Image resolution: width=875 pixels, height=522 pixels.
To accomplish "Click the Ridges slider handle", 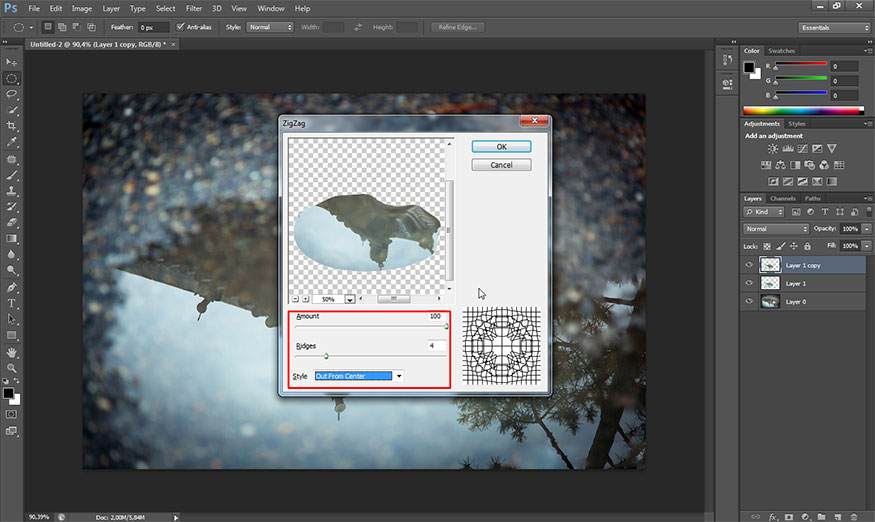I will [326, 355].
